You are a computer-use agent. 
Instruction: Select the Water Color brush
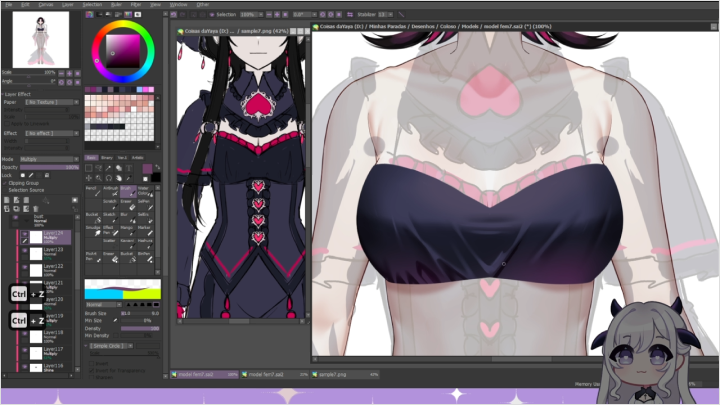point(145,191)
